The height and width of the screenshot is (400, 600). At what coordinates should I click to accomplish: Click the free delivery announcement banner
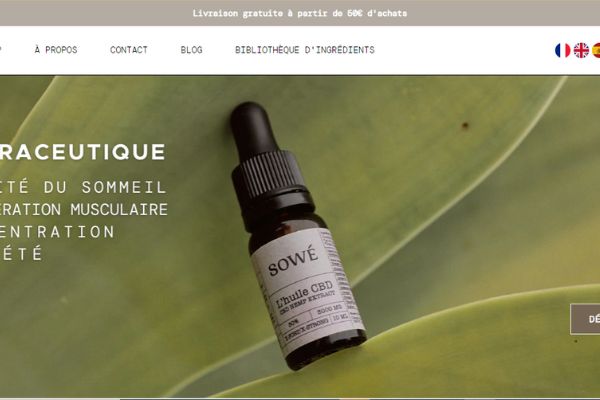pyautogui.click(x=300, y=13)
